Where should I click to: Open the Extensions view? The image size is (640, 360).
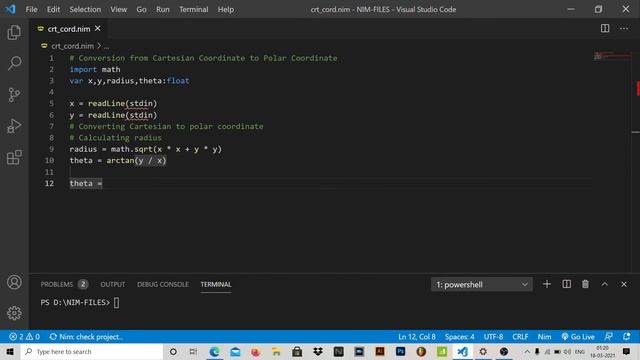point(14,157)
